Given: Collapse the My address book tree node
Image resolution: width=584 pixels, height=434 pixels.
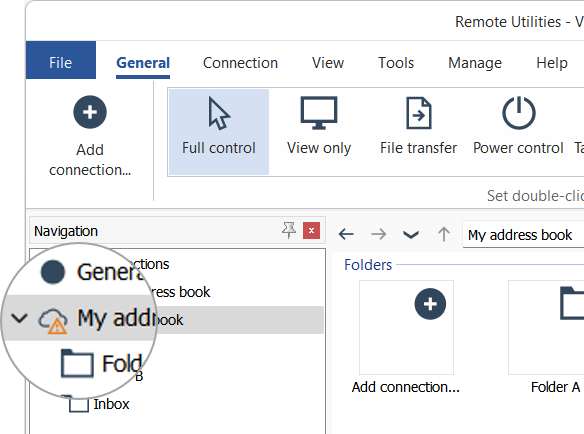Looking at the screenshot, I should click(19, 318).
